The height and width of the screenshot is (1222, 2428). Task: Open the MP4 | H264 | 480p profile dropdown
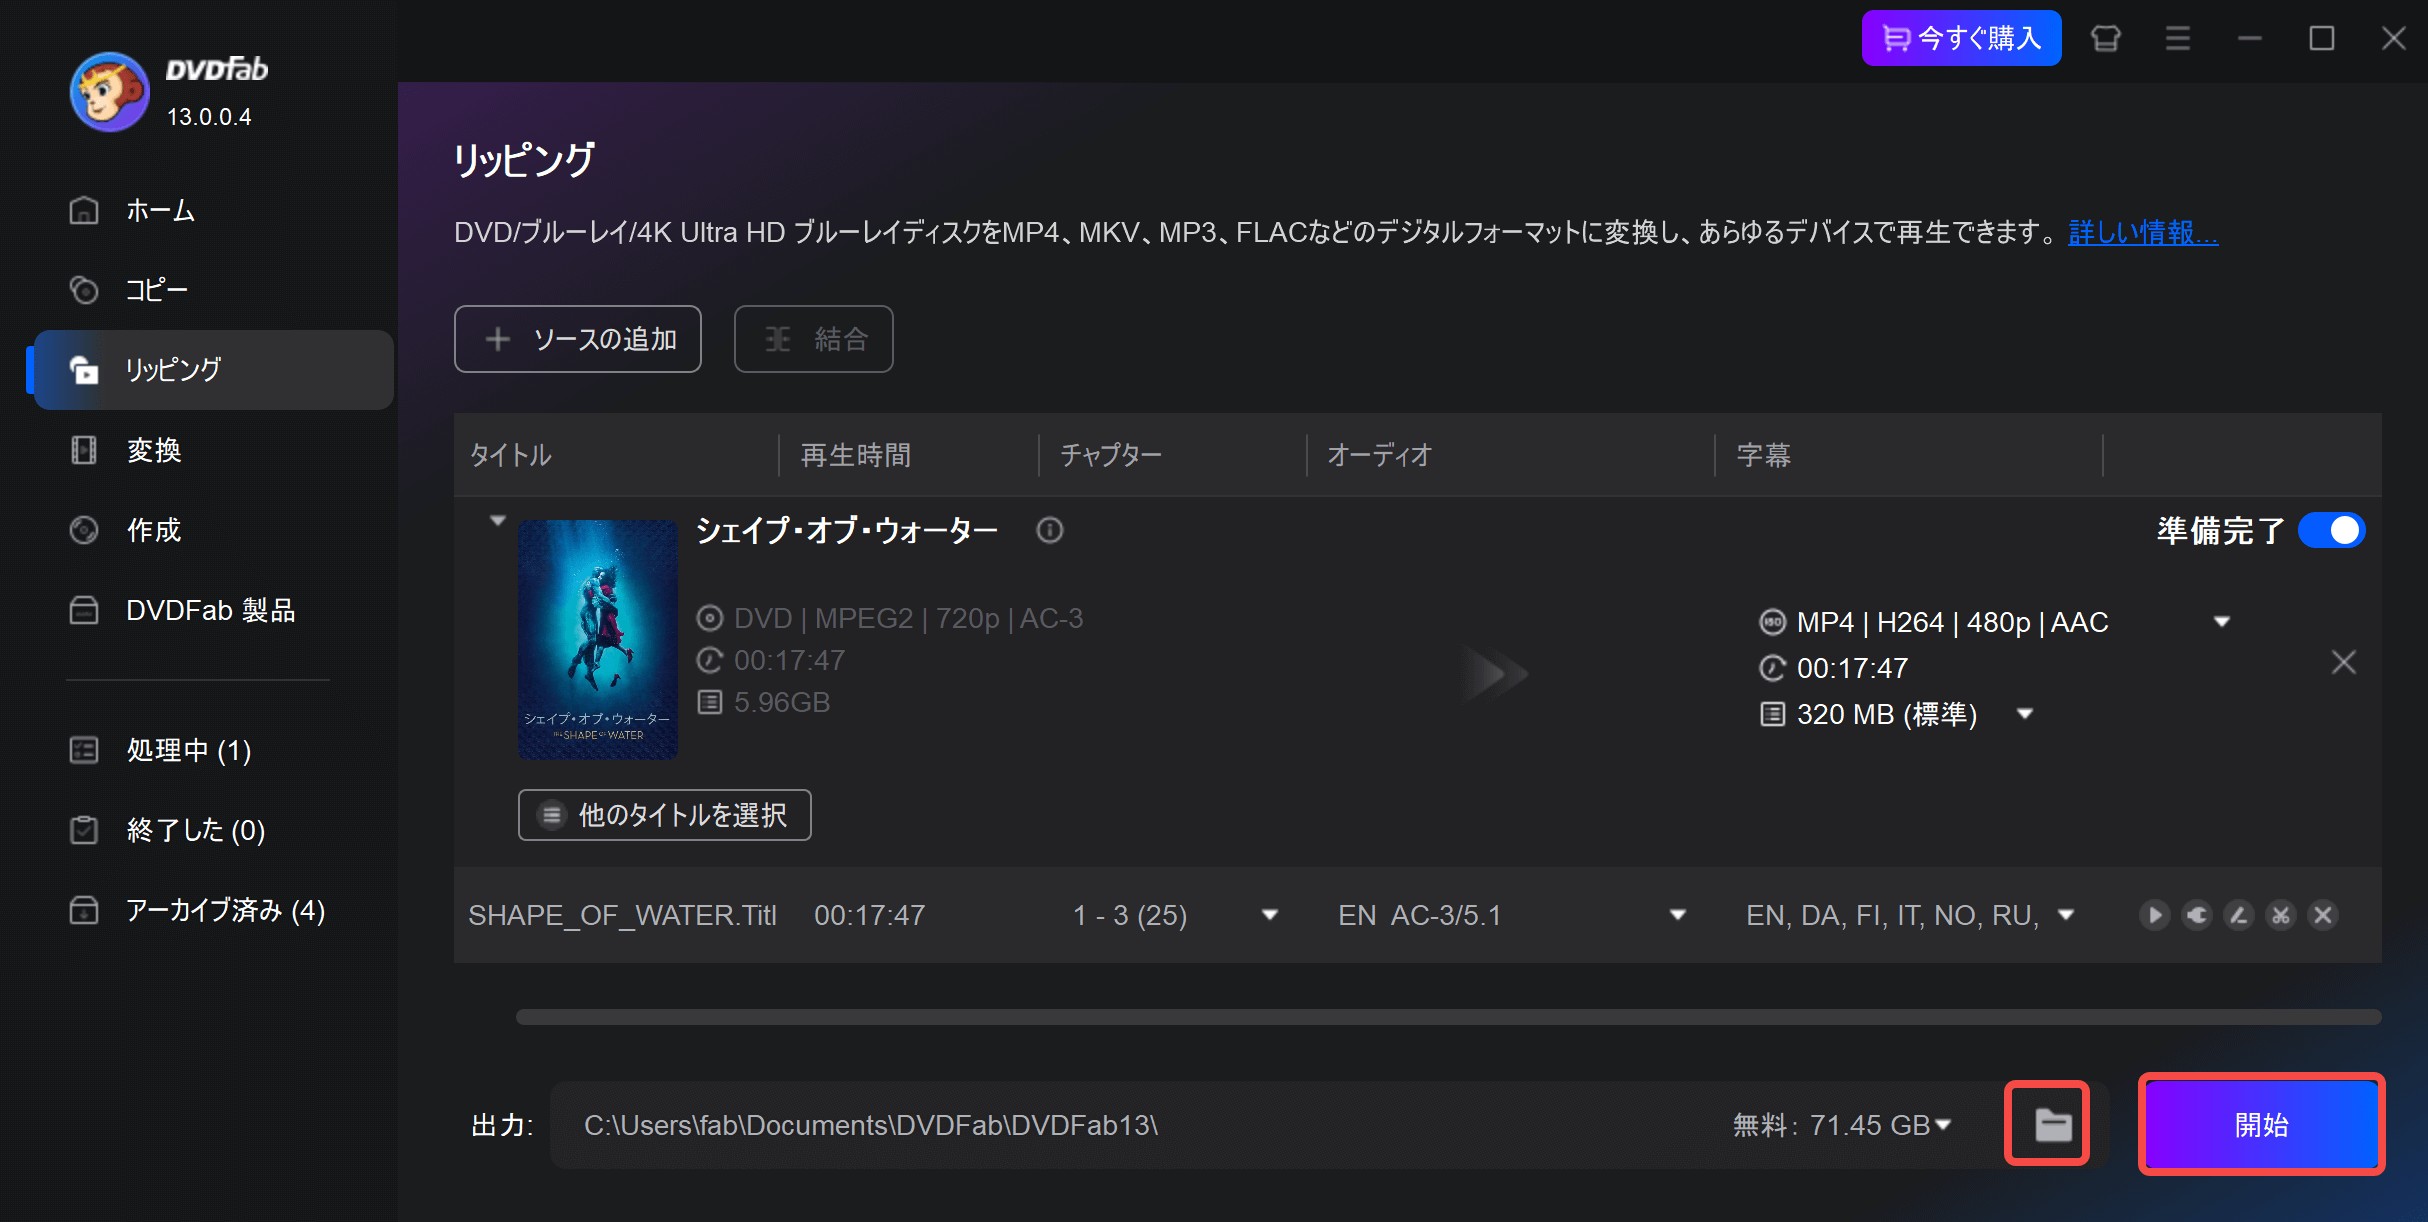2221,622
